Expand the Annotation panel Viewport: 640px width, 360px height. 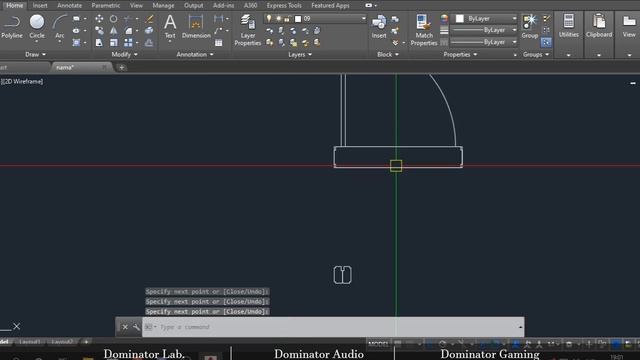(195, 54)
